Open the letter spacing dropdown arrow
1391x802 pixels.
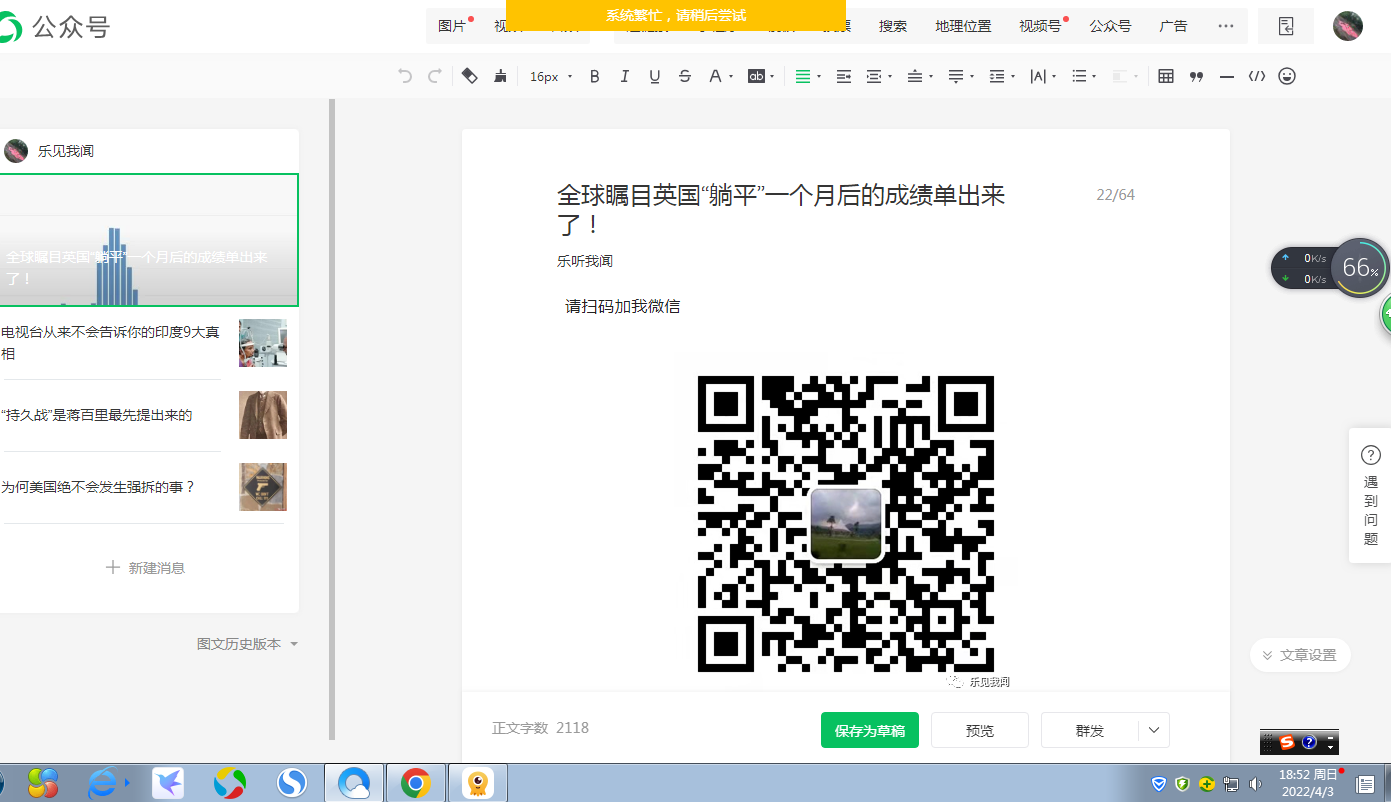click(x=1054, y=76)
